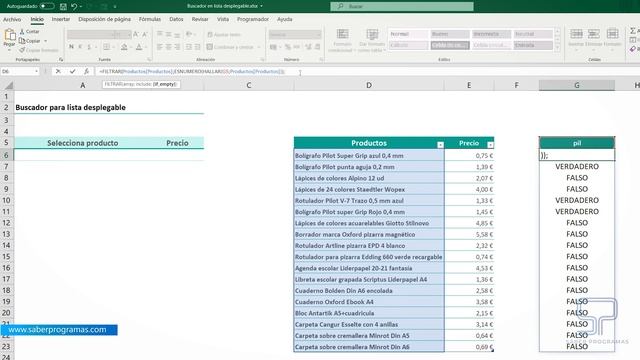This screenshot has width=640, height=360.
Task: Click the insert function fx icon
Action: click(87, 71)
